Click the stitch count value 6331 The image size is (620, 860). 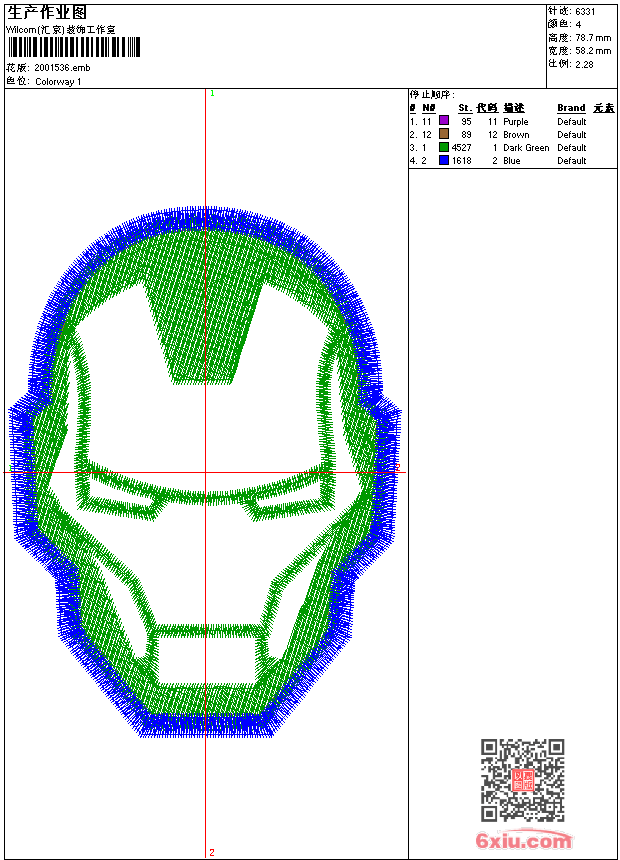585,11
